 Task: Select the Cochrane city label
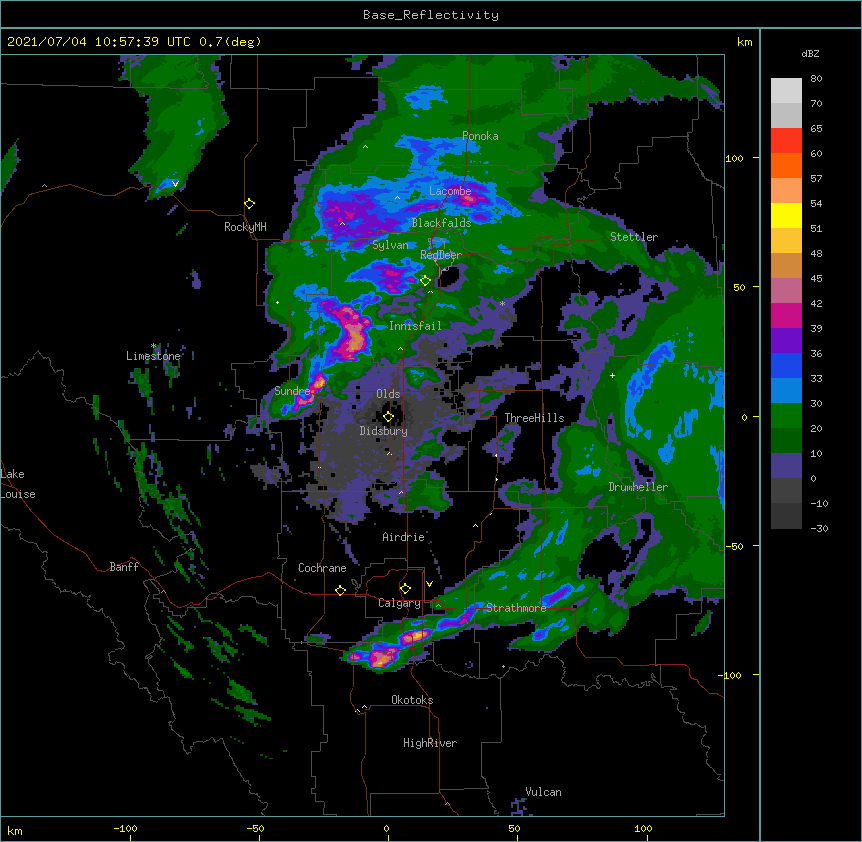tap(322, 568)
